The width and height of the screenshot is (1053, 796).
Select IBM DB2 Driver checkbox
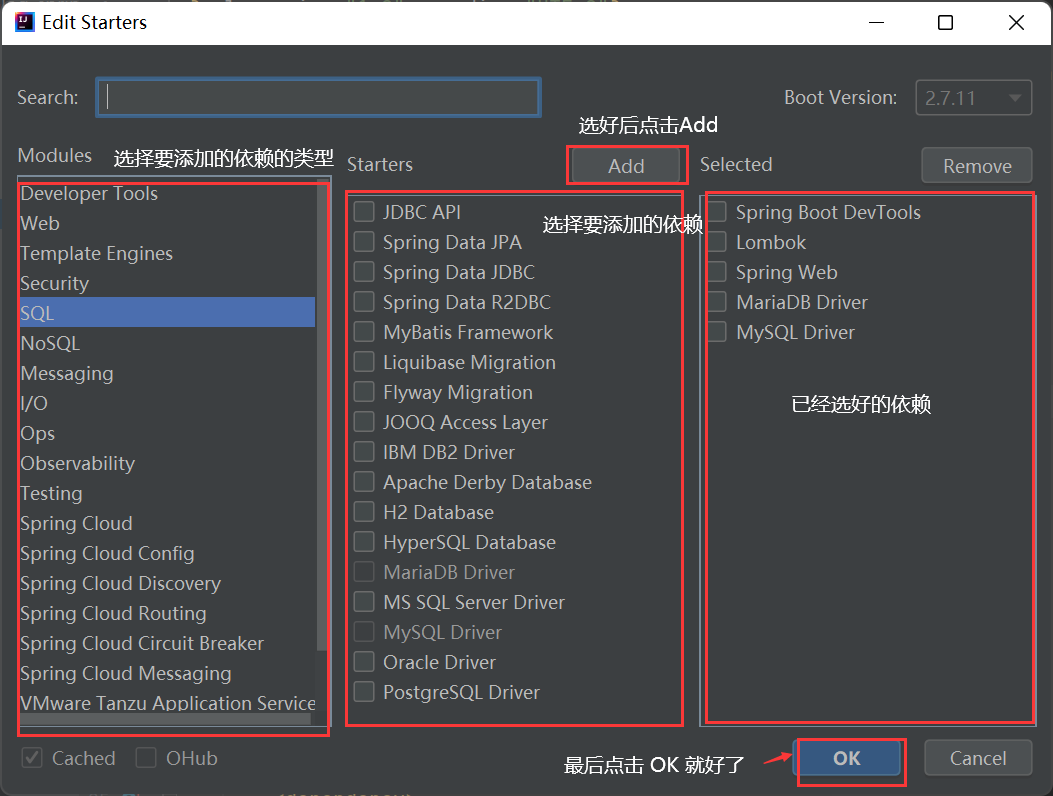364,452
